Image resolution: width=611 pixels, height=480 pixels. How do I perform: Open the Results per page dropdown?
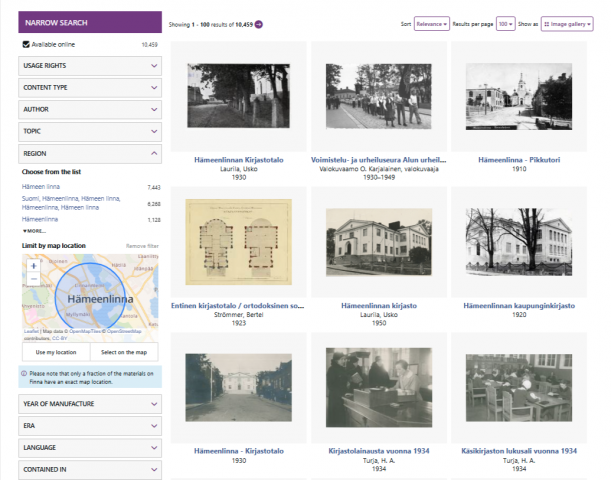tap(505, 24)
